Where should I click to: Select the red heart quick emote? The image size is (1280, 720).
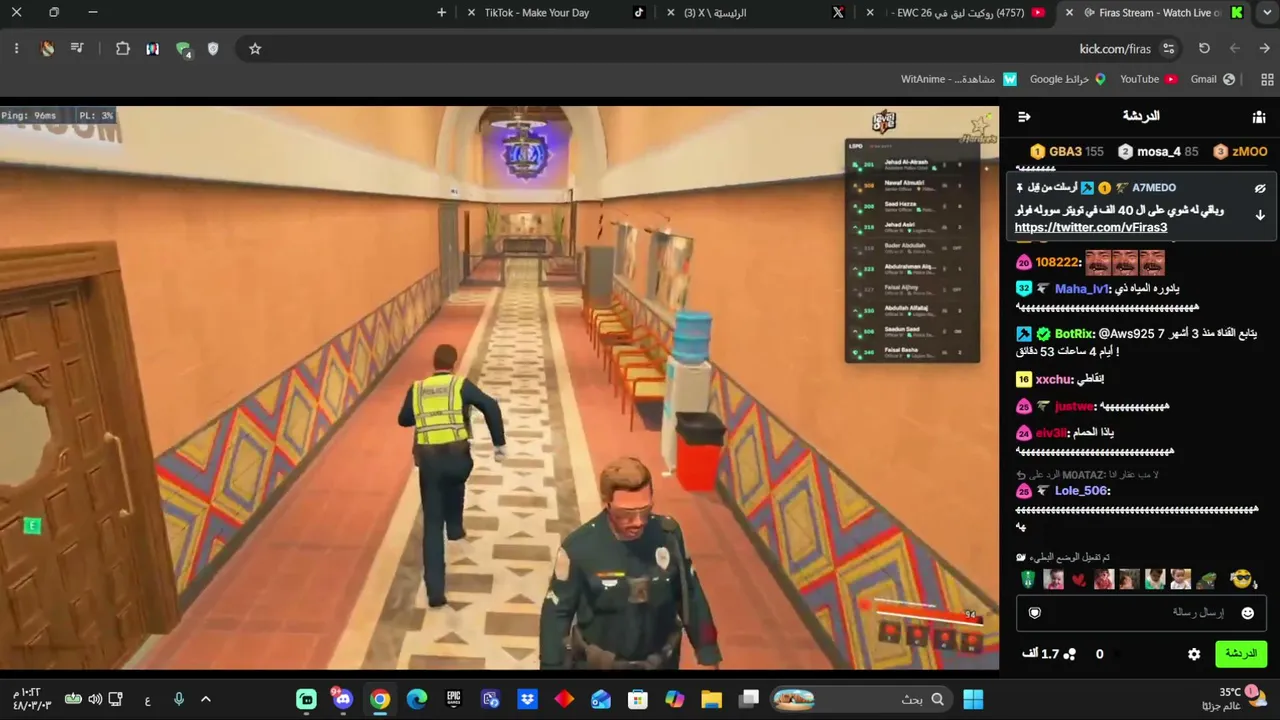1078,580
